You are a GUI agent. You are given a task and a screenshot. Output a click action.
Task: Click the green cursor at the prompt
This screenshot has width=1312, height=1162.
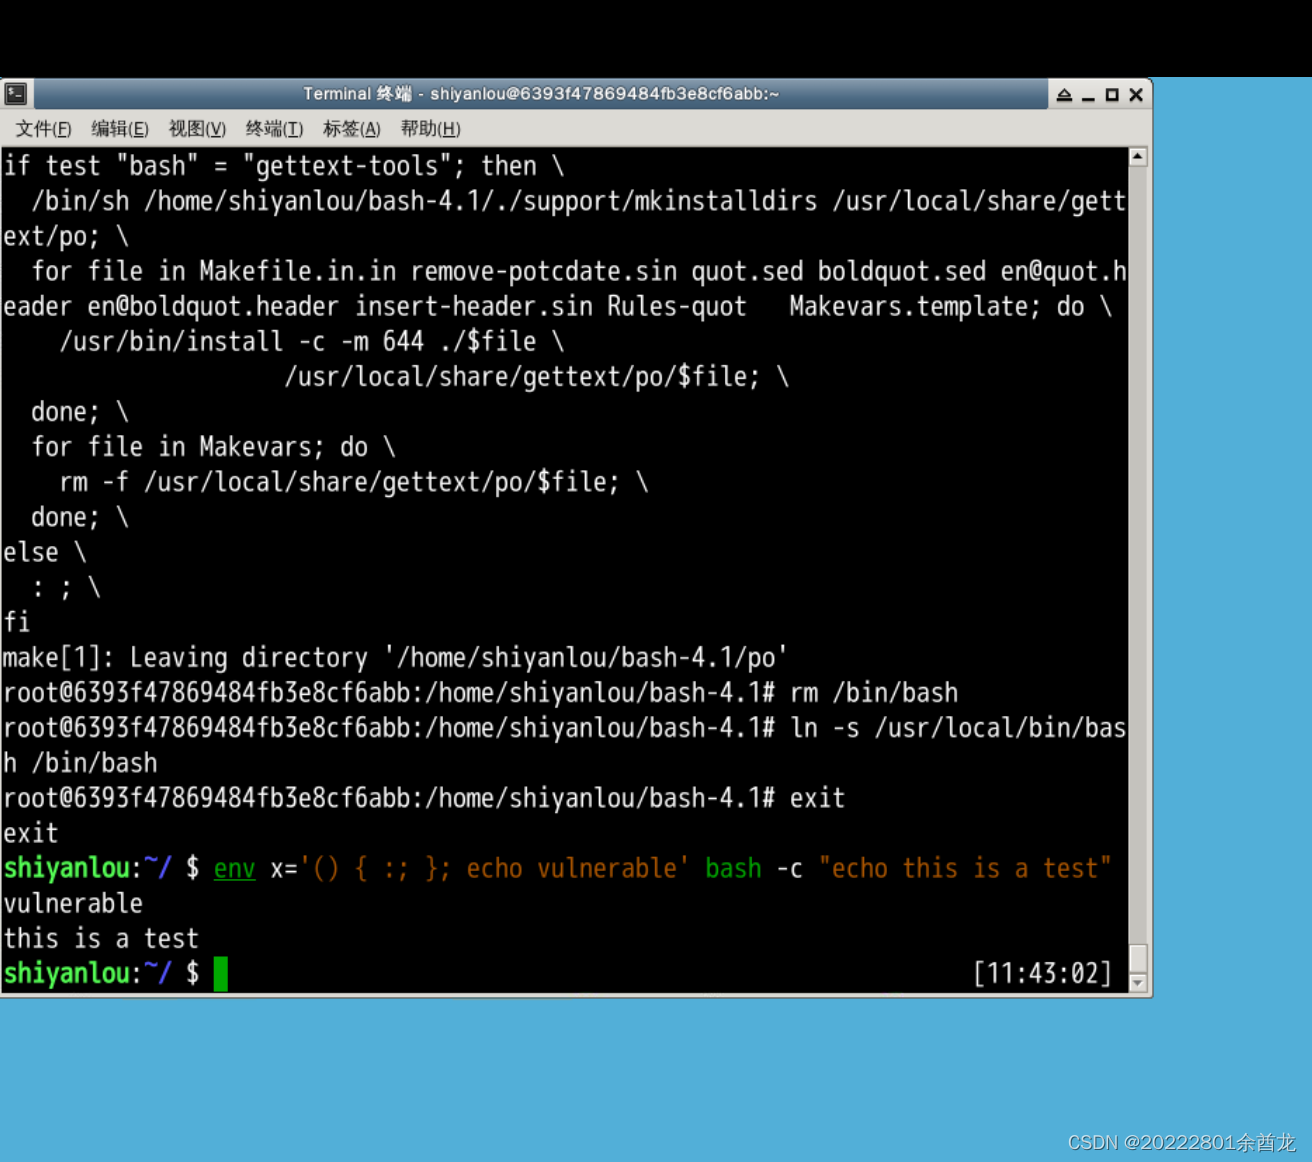[221, 974]
